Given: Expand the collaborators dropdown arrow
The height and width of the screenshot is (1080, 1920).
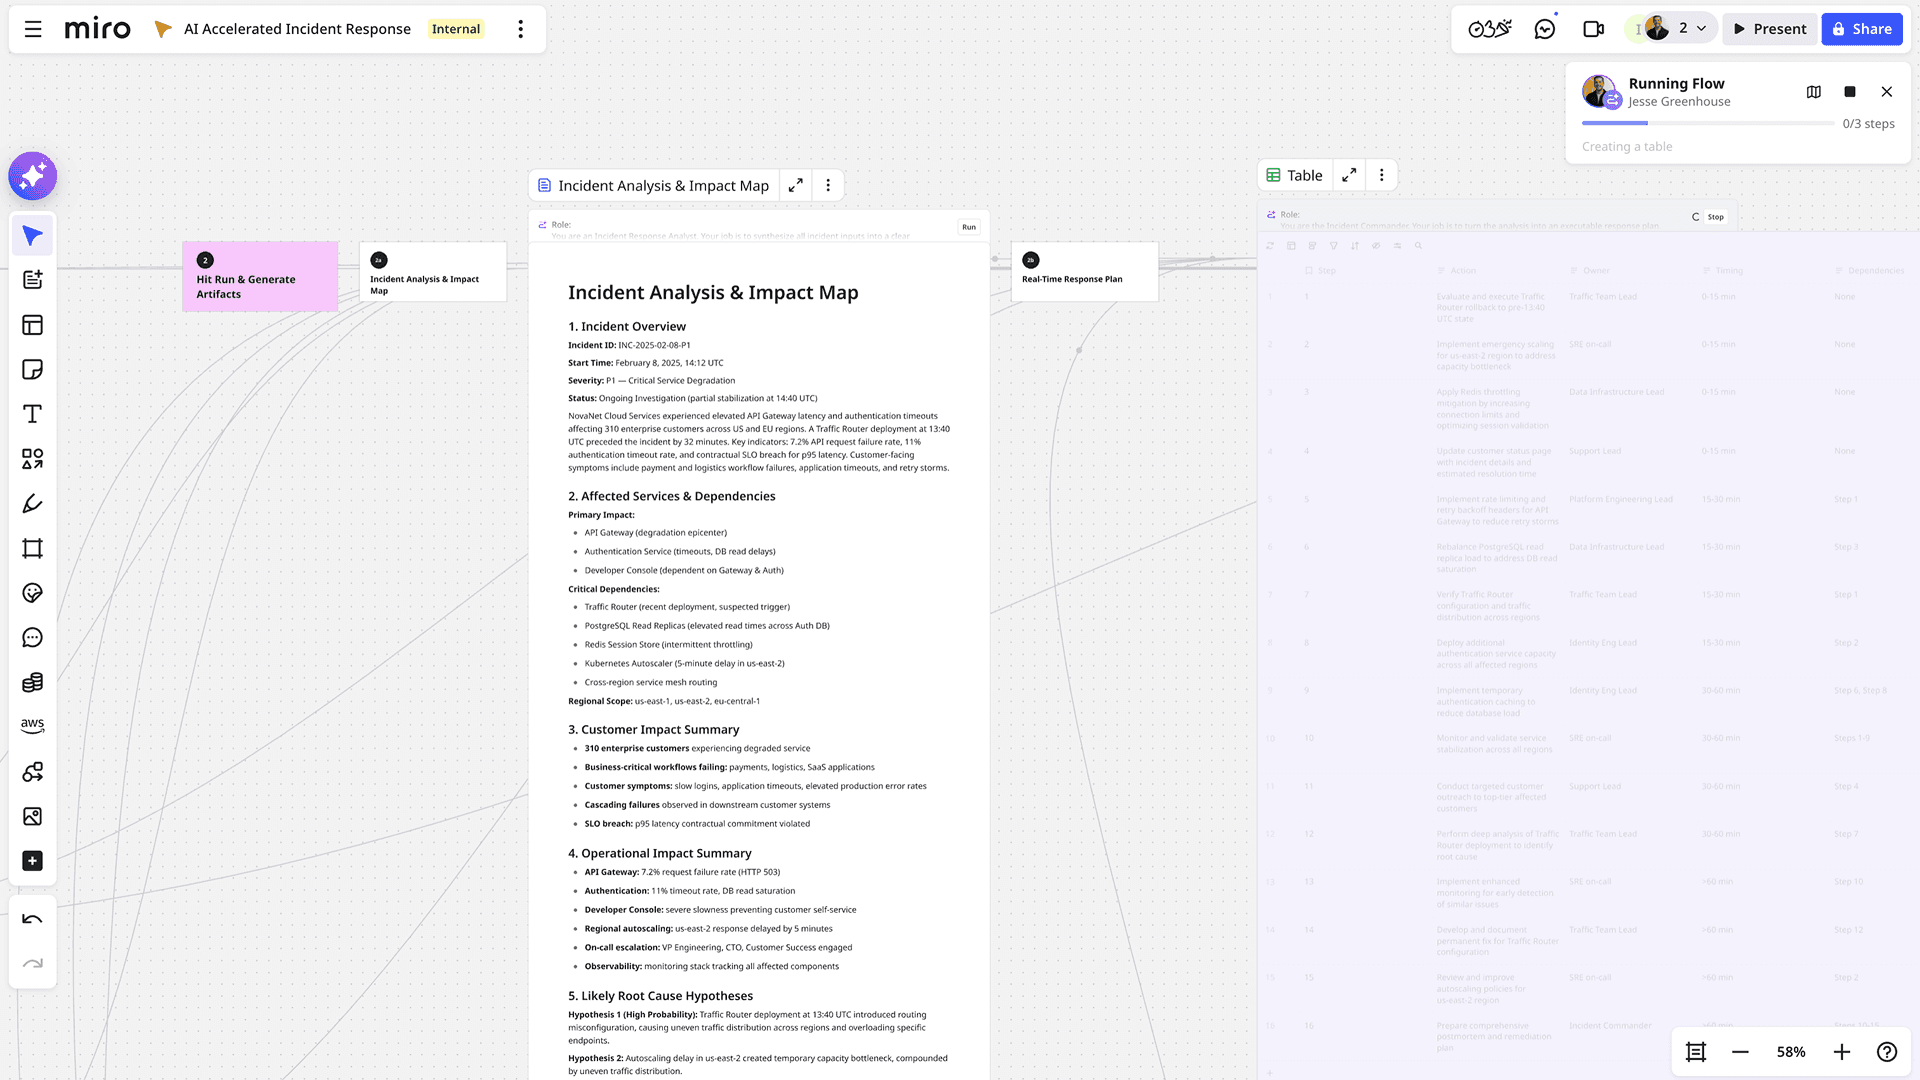Looking at the screenshot, I should (1701, 29).
